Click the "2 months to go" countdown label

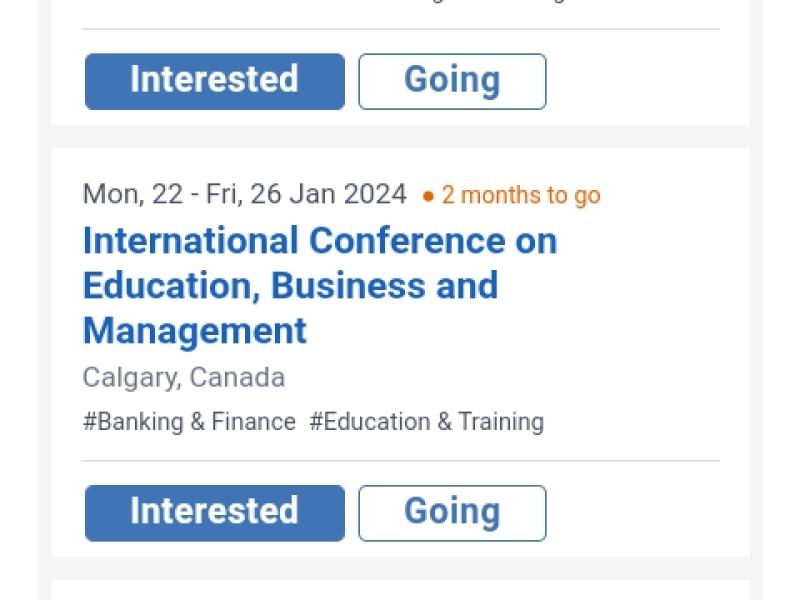520,195
